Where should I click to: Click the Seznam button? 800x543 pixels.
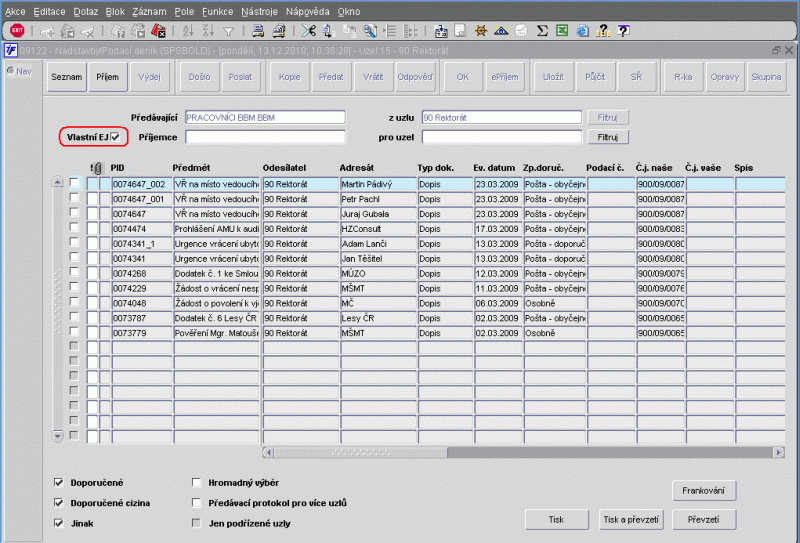point(67,77)
